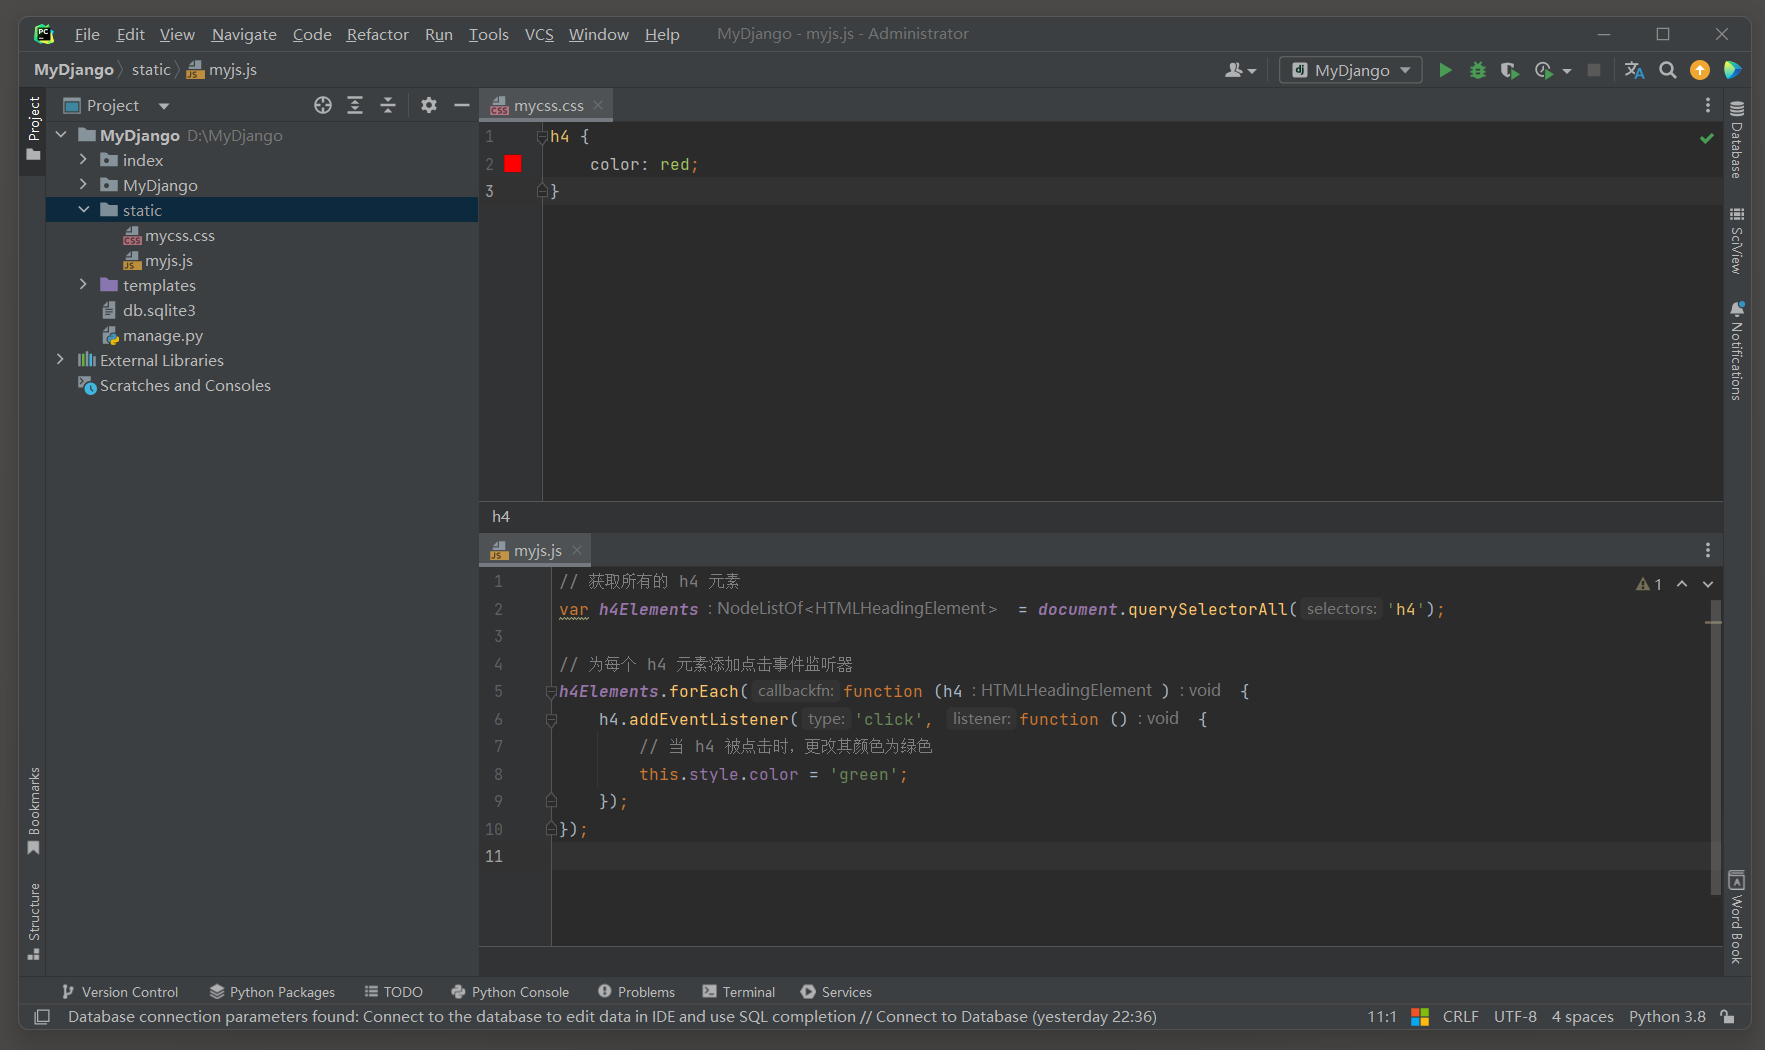Open the File menu
The width and height of the screenshot is (1765, 1050).
point(87,34)
